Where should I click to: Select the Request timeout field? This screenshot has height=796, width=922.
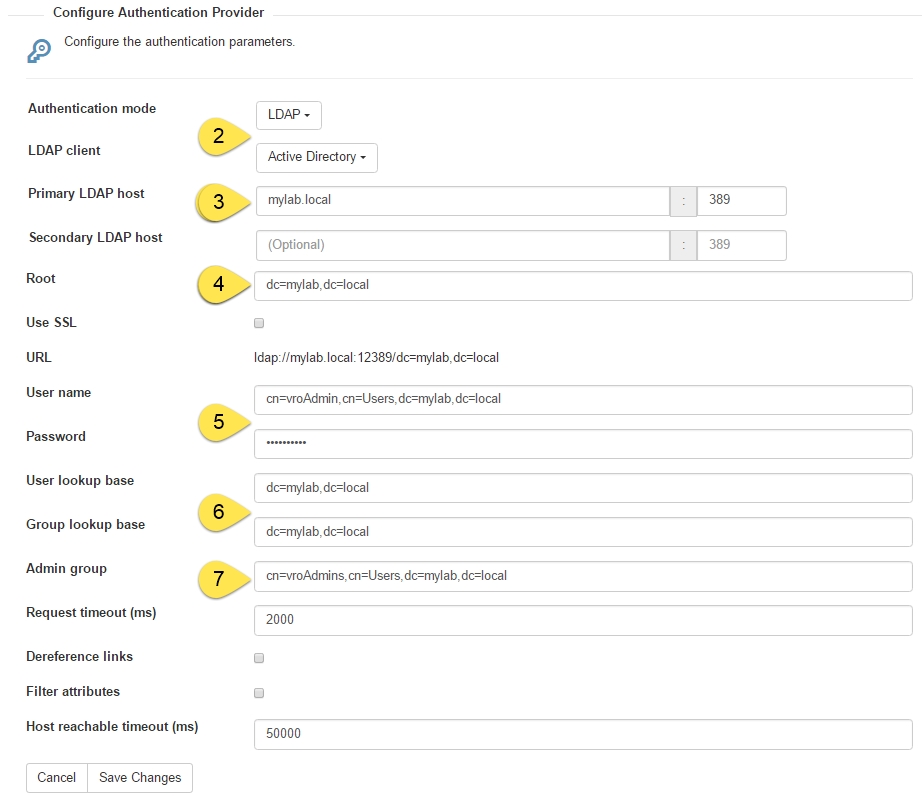click(583, 620)
